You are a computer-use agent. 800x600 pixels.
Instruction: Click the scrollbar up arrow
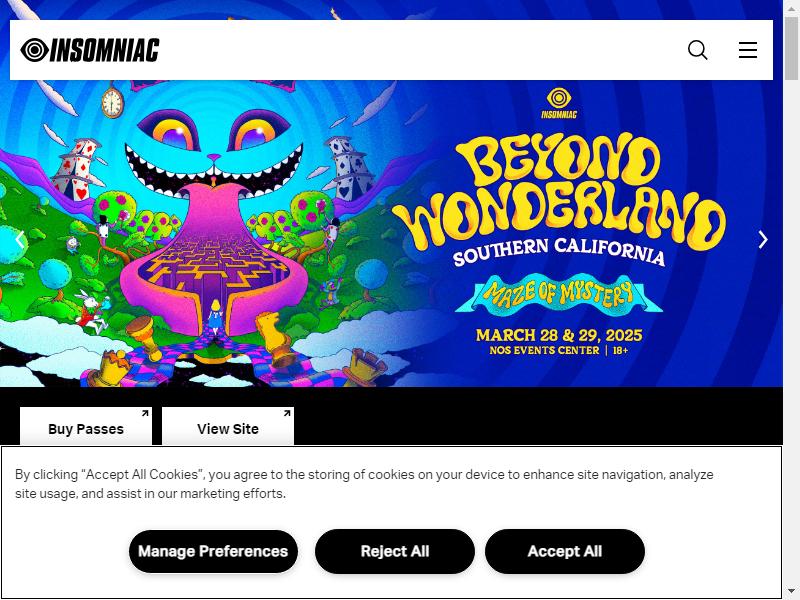tap(791, 7)
